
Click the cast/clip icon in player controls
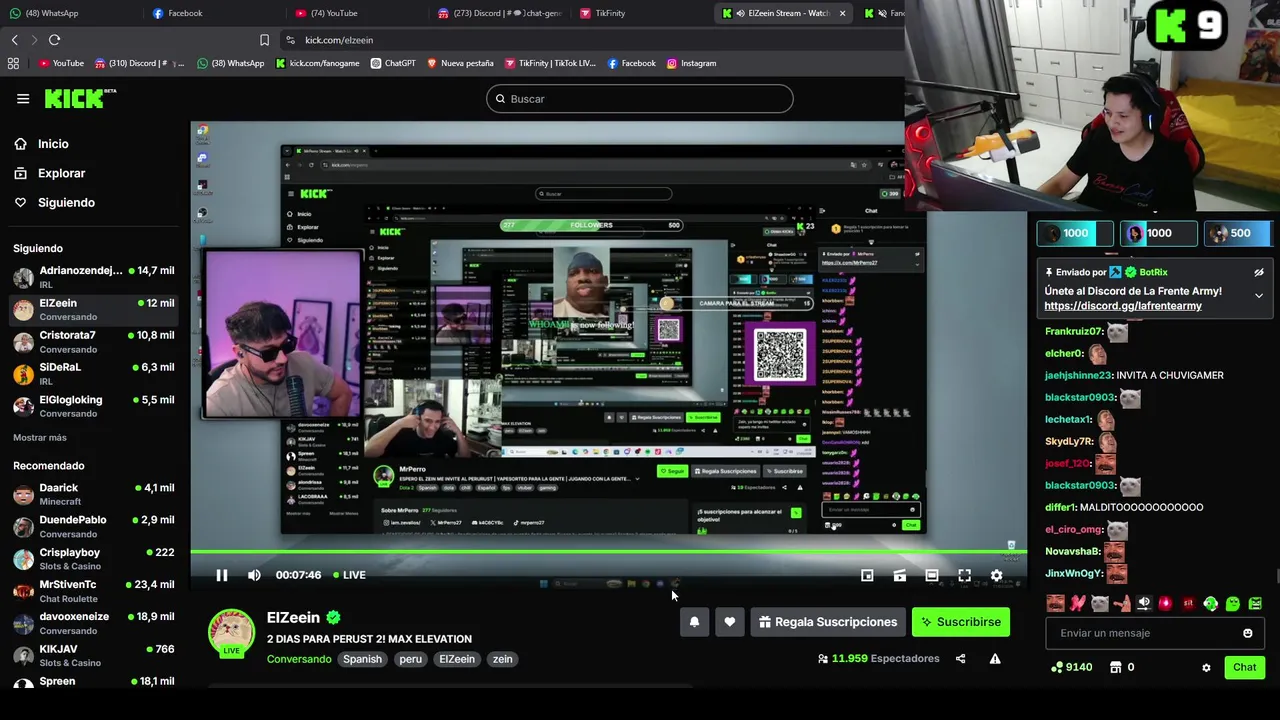click(x=900, y=575)
